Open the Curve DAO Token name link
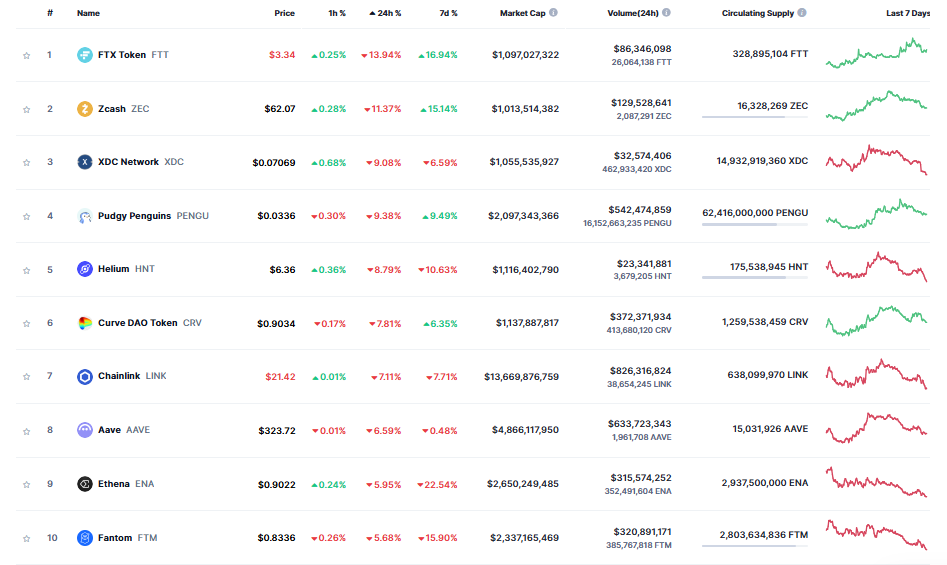This screenshot has width=947, height=565. point(138,323)
